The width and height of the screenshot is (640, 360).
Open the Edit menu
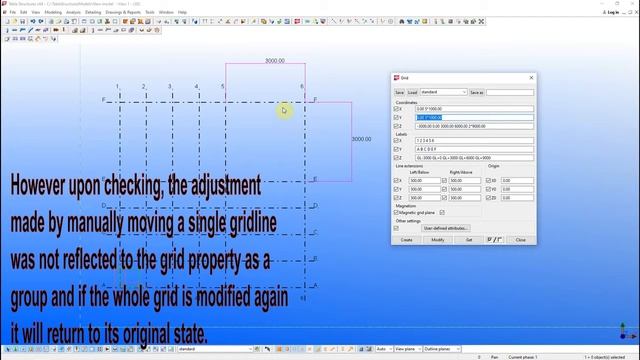tap(24, 12)
